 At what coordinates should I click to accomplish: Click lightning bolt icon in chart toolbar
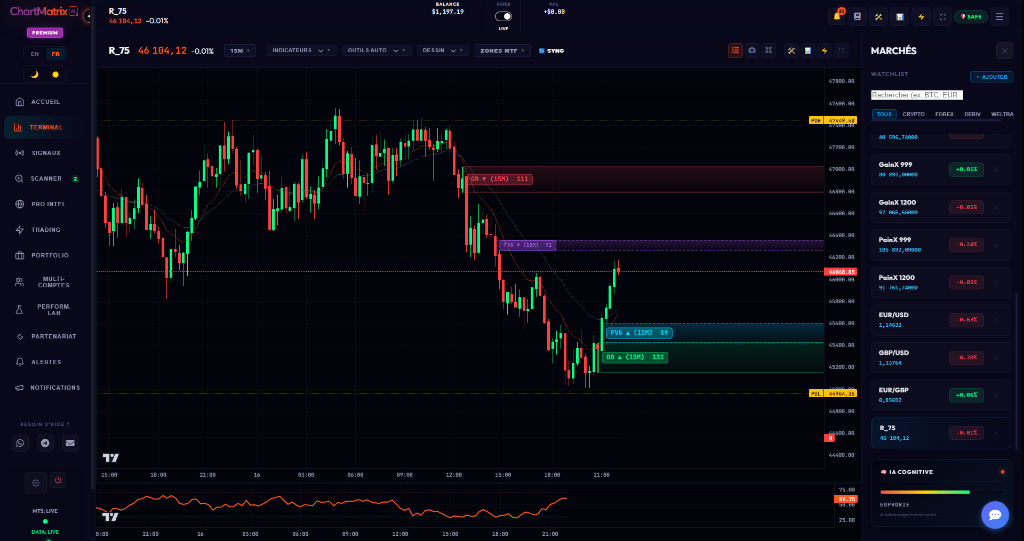pyautogui.click(x=825, y=50)
